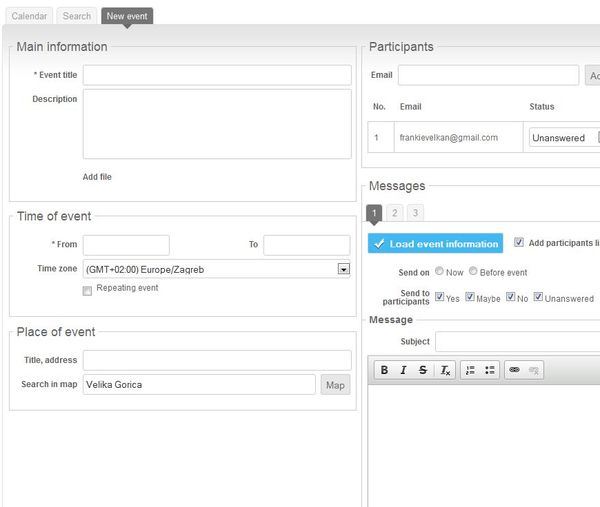
Task: Switch to the Calendar tab
Action: [29, 16]
